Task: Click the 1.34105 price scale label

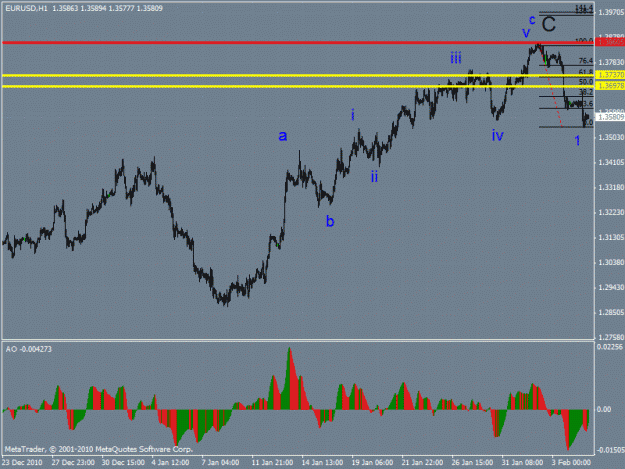Action: tap(611, 163)
